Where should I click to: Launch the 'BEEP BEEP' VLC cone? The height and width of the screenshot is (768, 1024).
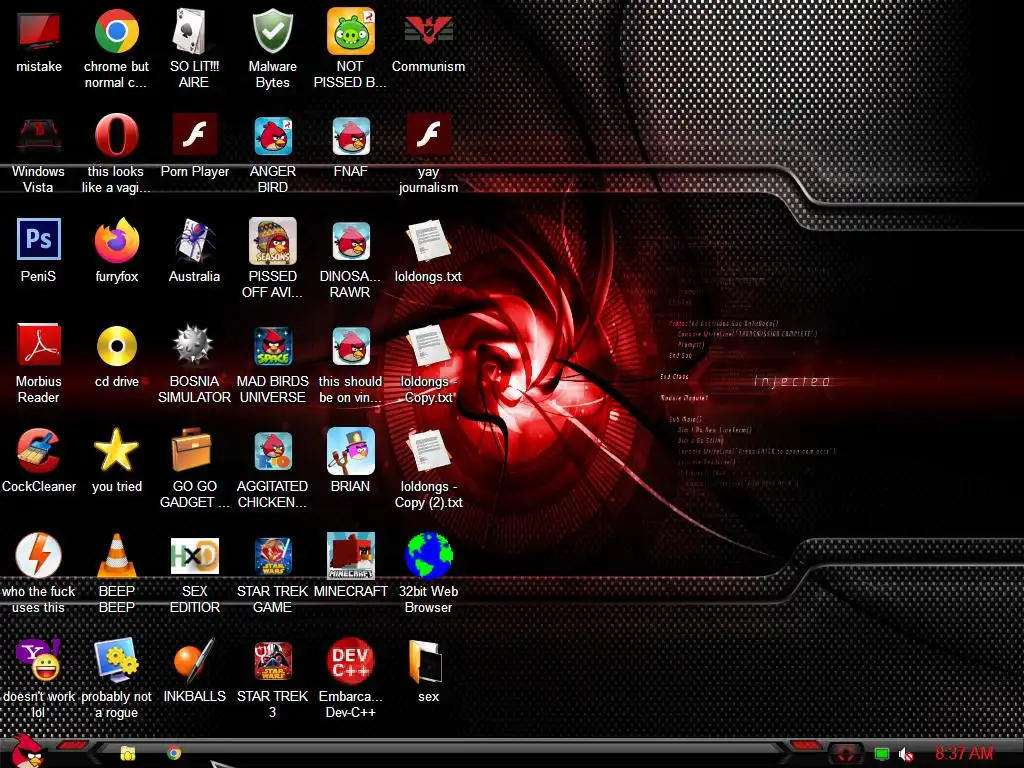116,556
